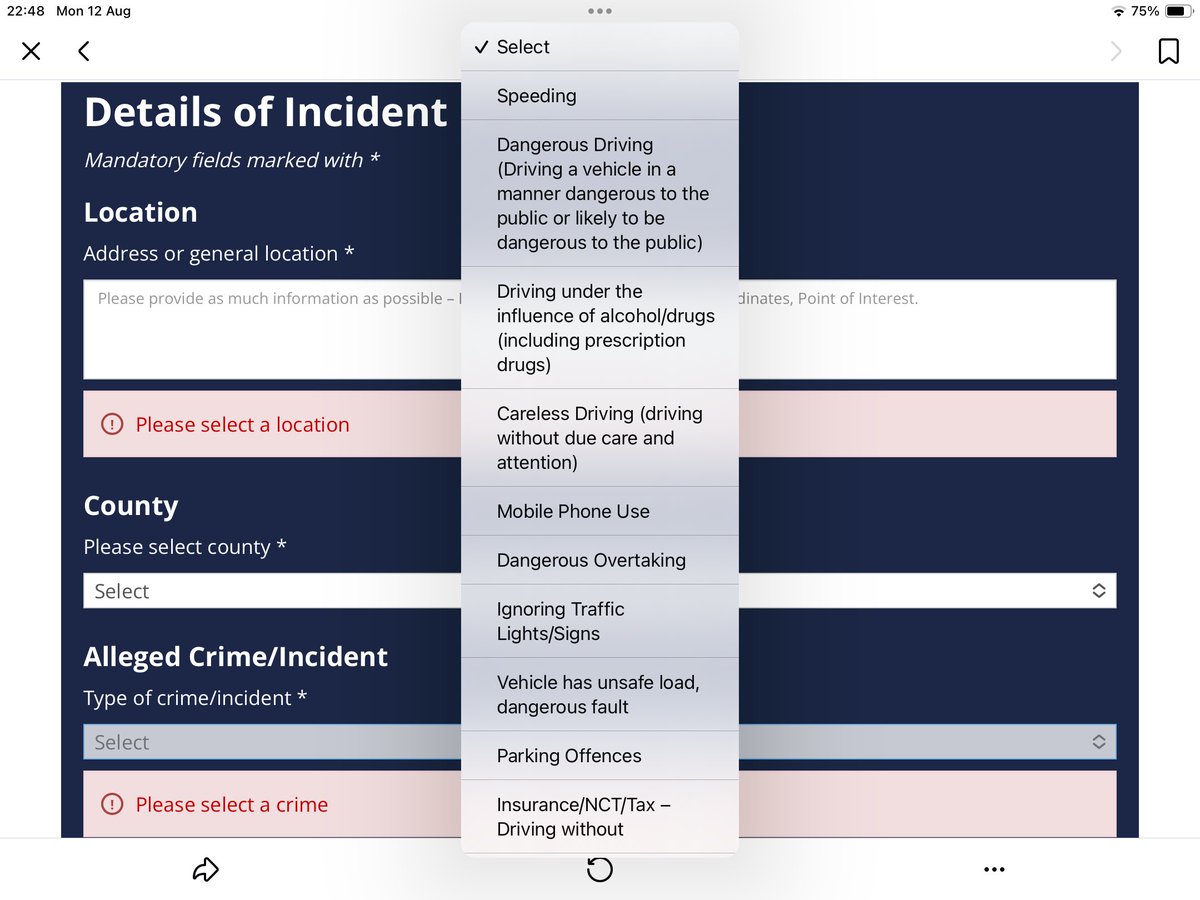
Task: Select 'Careless Driving' option
Action: tap(600, 438)
